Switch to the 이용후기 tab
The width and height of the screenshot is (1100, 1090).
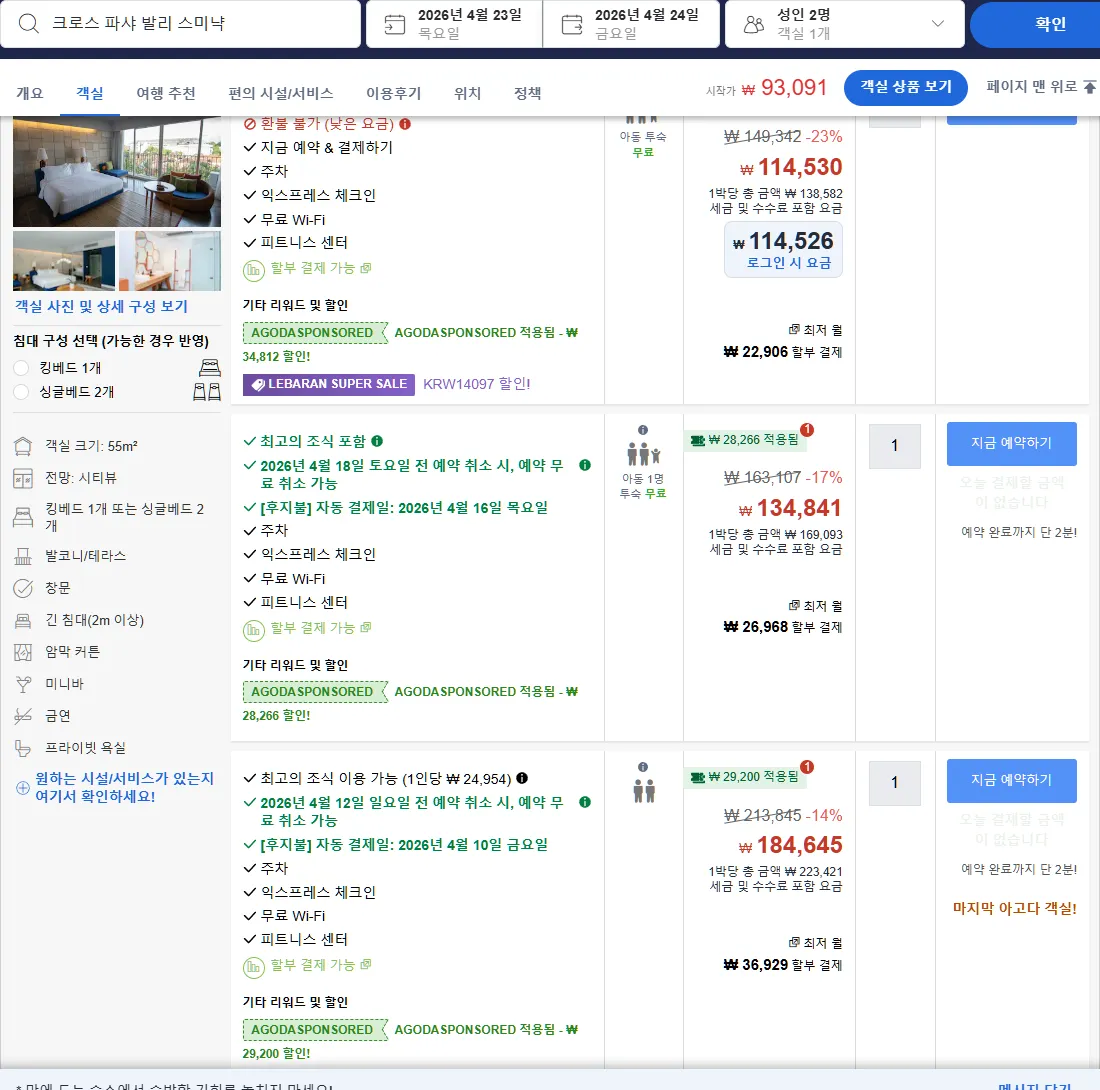(x=394, y=93)
